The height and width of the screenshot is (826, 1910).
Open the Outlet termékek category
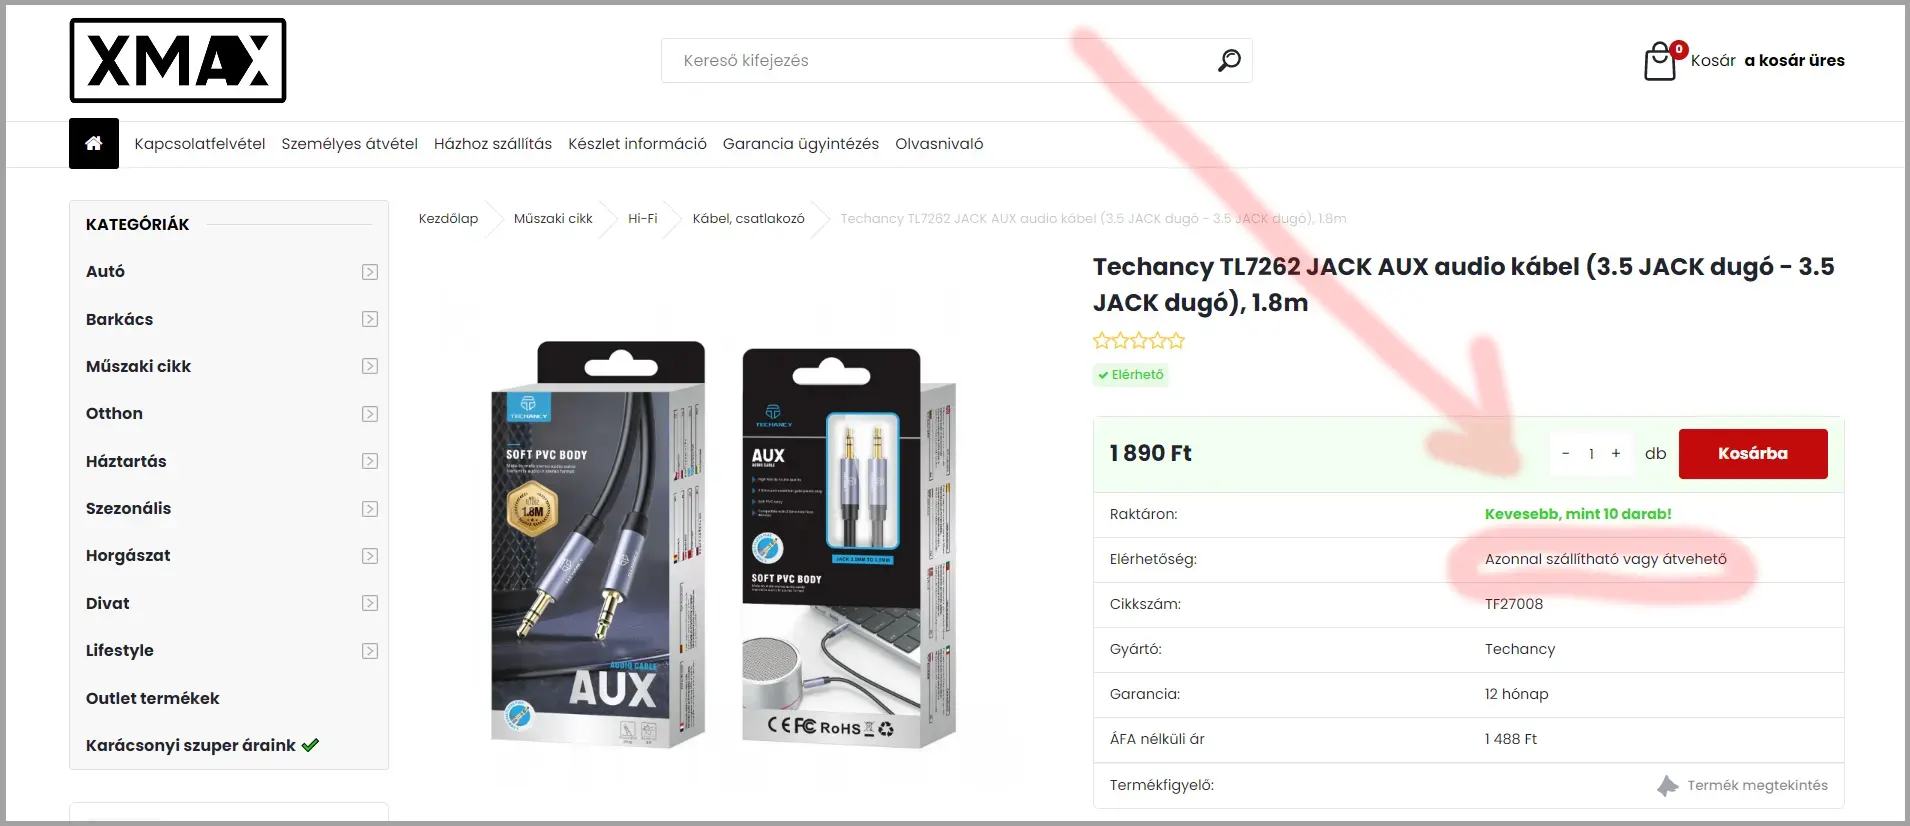tap(153, 698)
